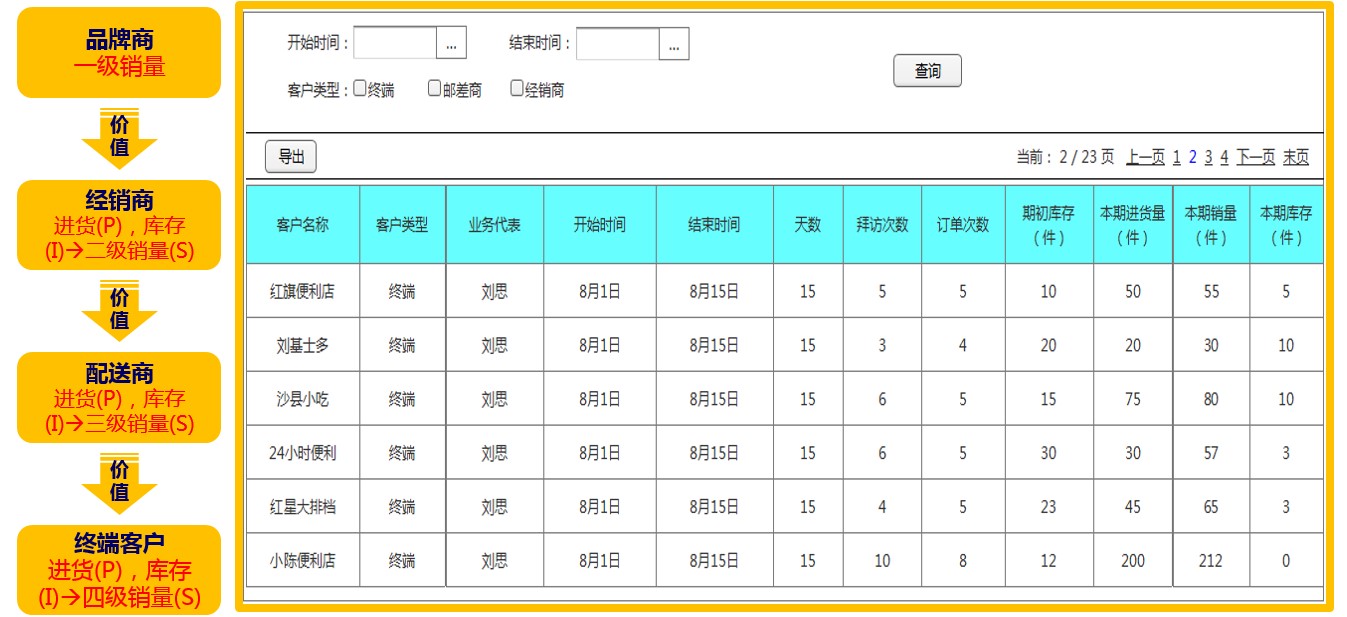Viewport: 1347px width, 617px height.
Task: Jump to last page via 末页
Action: pos(1296,157)
